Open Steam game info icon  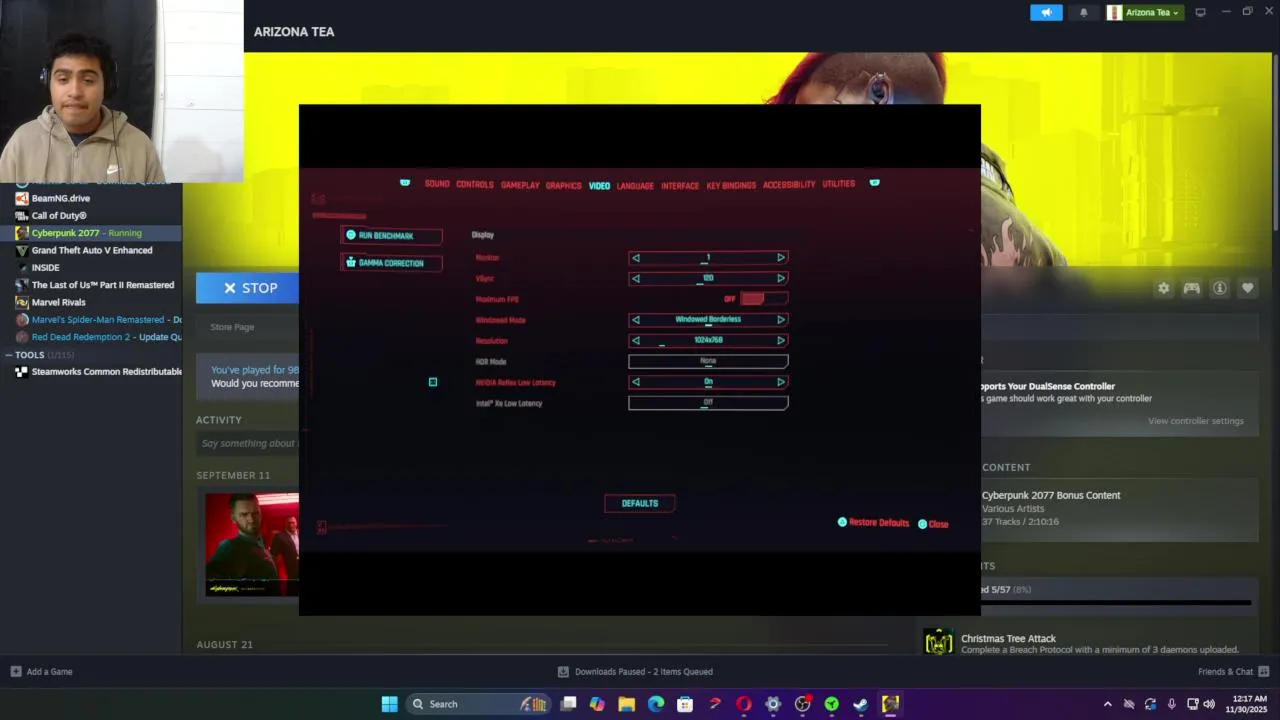click(x=1219, y=288)
